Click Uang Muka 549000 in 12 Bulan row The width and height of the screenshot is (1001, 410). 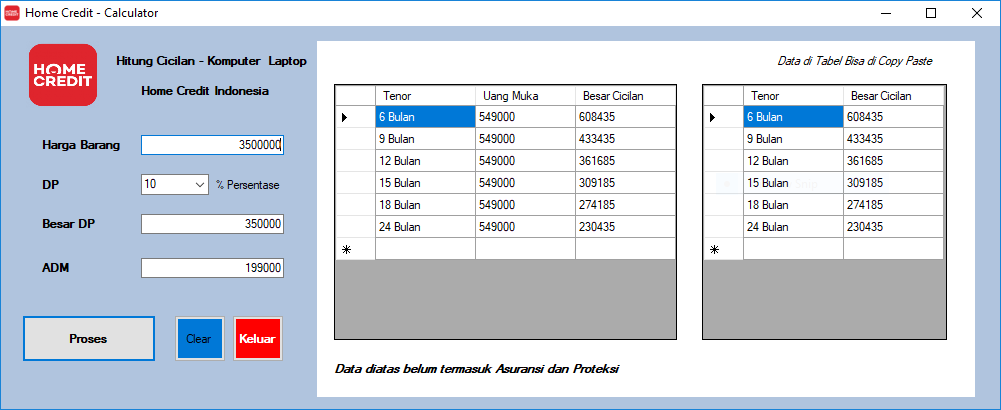point(525,161)
